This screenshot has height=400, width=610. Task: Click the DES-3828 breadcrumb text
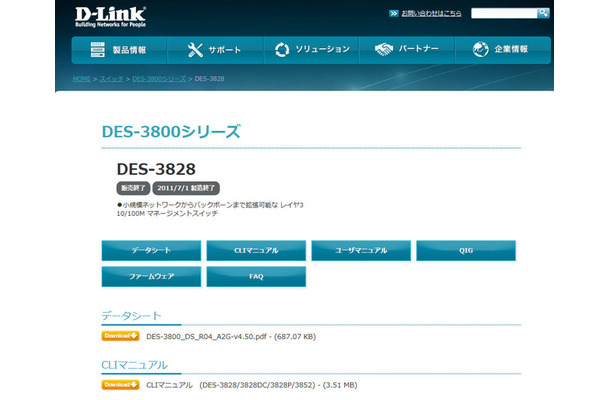(x=209, y=79)
